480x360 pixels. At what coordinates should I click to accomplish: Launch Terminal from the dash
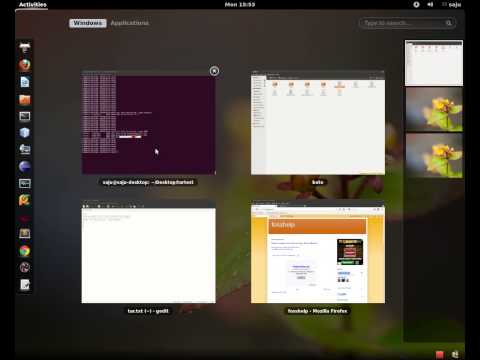click(25, 116)
